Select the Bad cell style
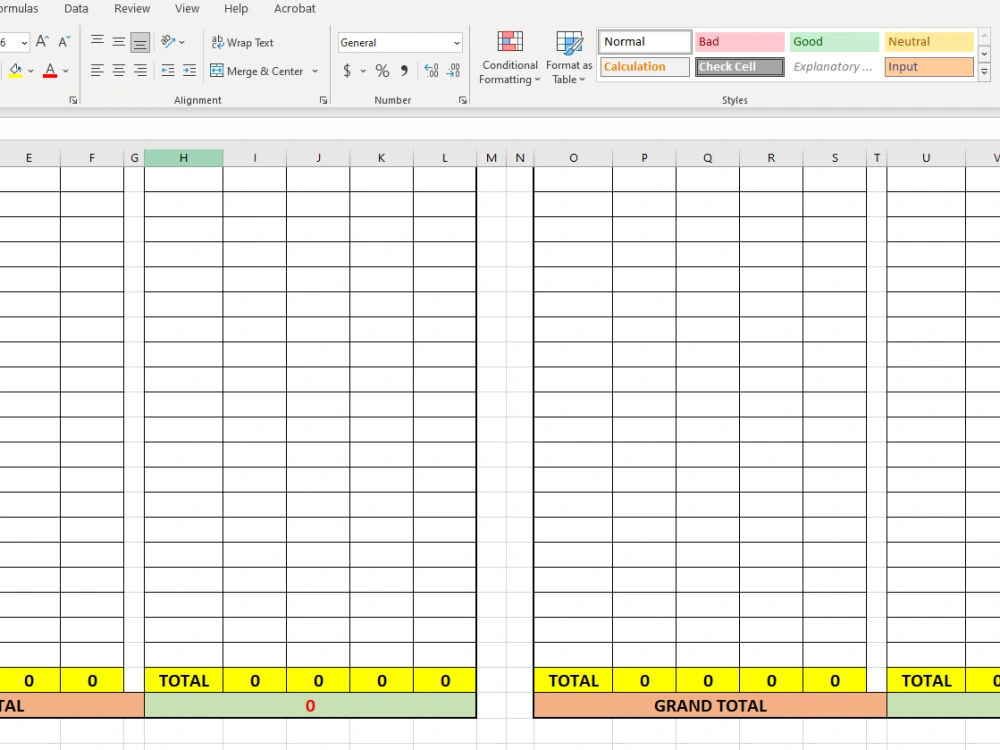Image resolution: width=1000 pixels, height=750 pixels. (739, 41)
